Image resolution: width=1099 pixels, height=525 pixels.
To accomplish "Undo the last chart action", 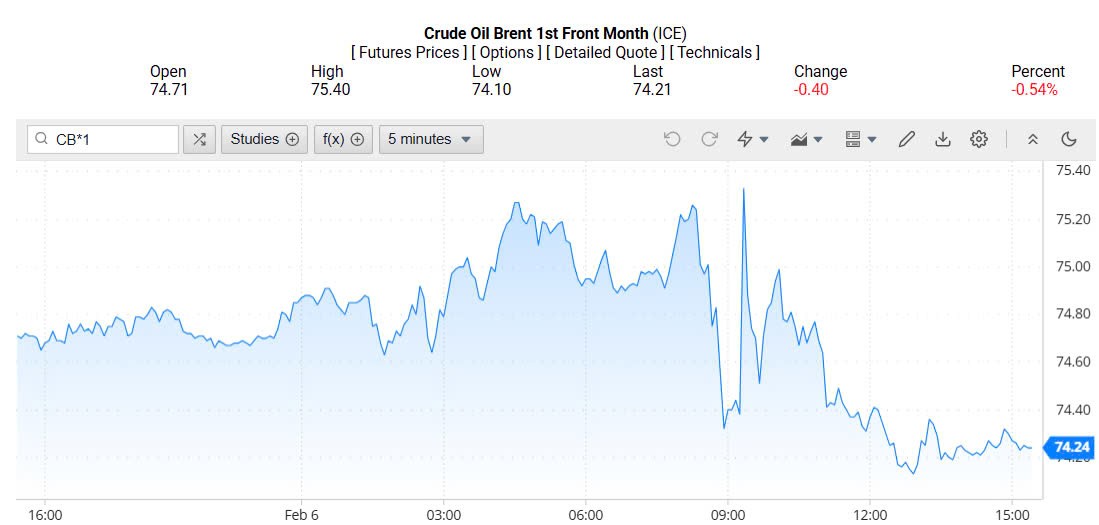I will 672,139.
